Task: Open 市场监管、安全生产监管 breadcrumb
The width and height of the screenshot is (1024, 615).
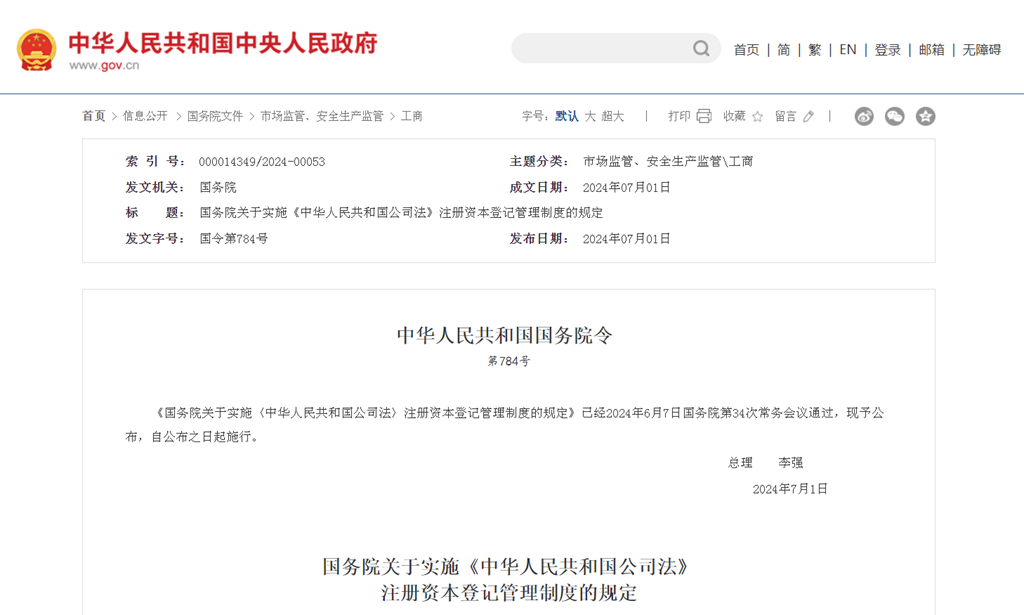Action: [x=322, y=116]
